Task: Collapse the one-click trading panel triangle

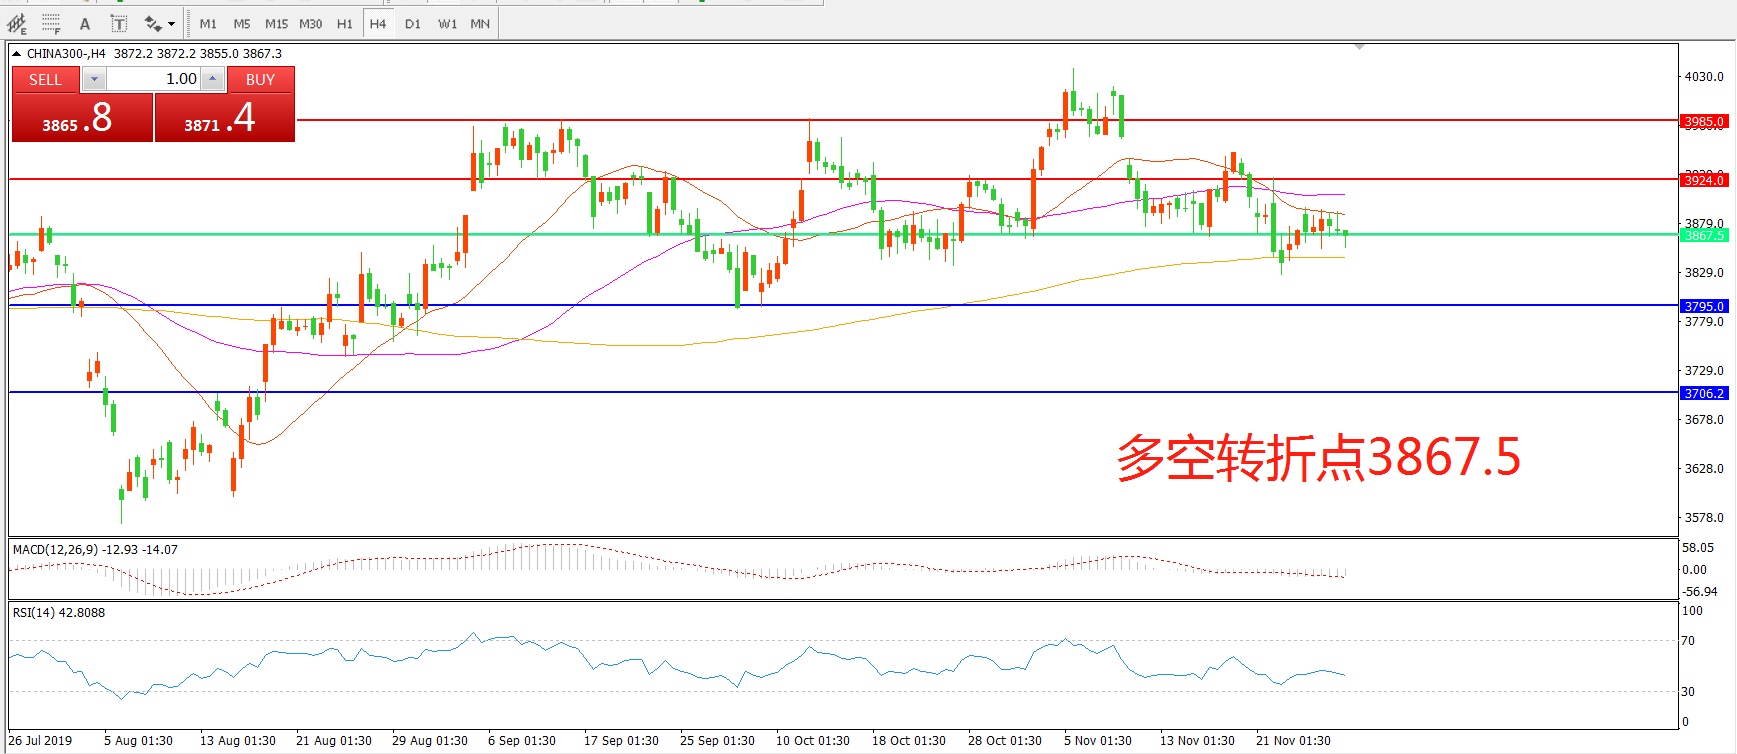Action: [16, 54]
